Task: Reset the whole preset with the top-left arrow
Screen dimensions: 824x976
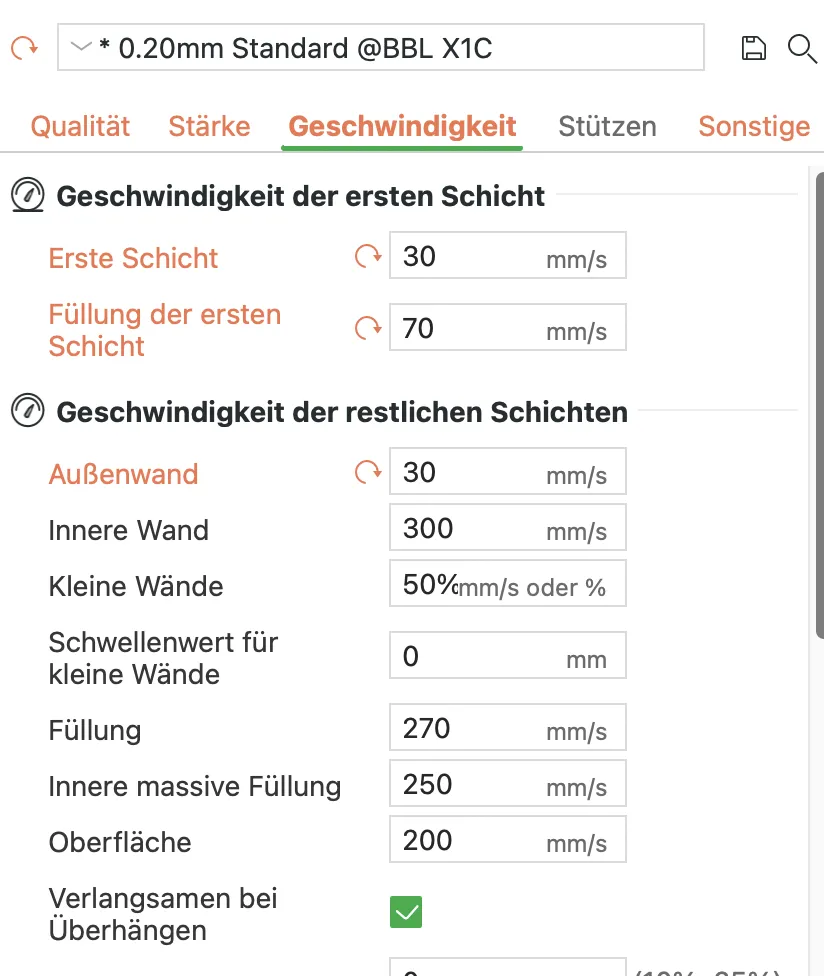Action: click(x=24, y=48)
